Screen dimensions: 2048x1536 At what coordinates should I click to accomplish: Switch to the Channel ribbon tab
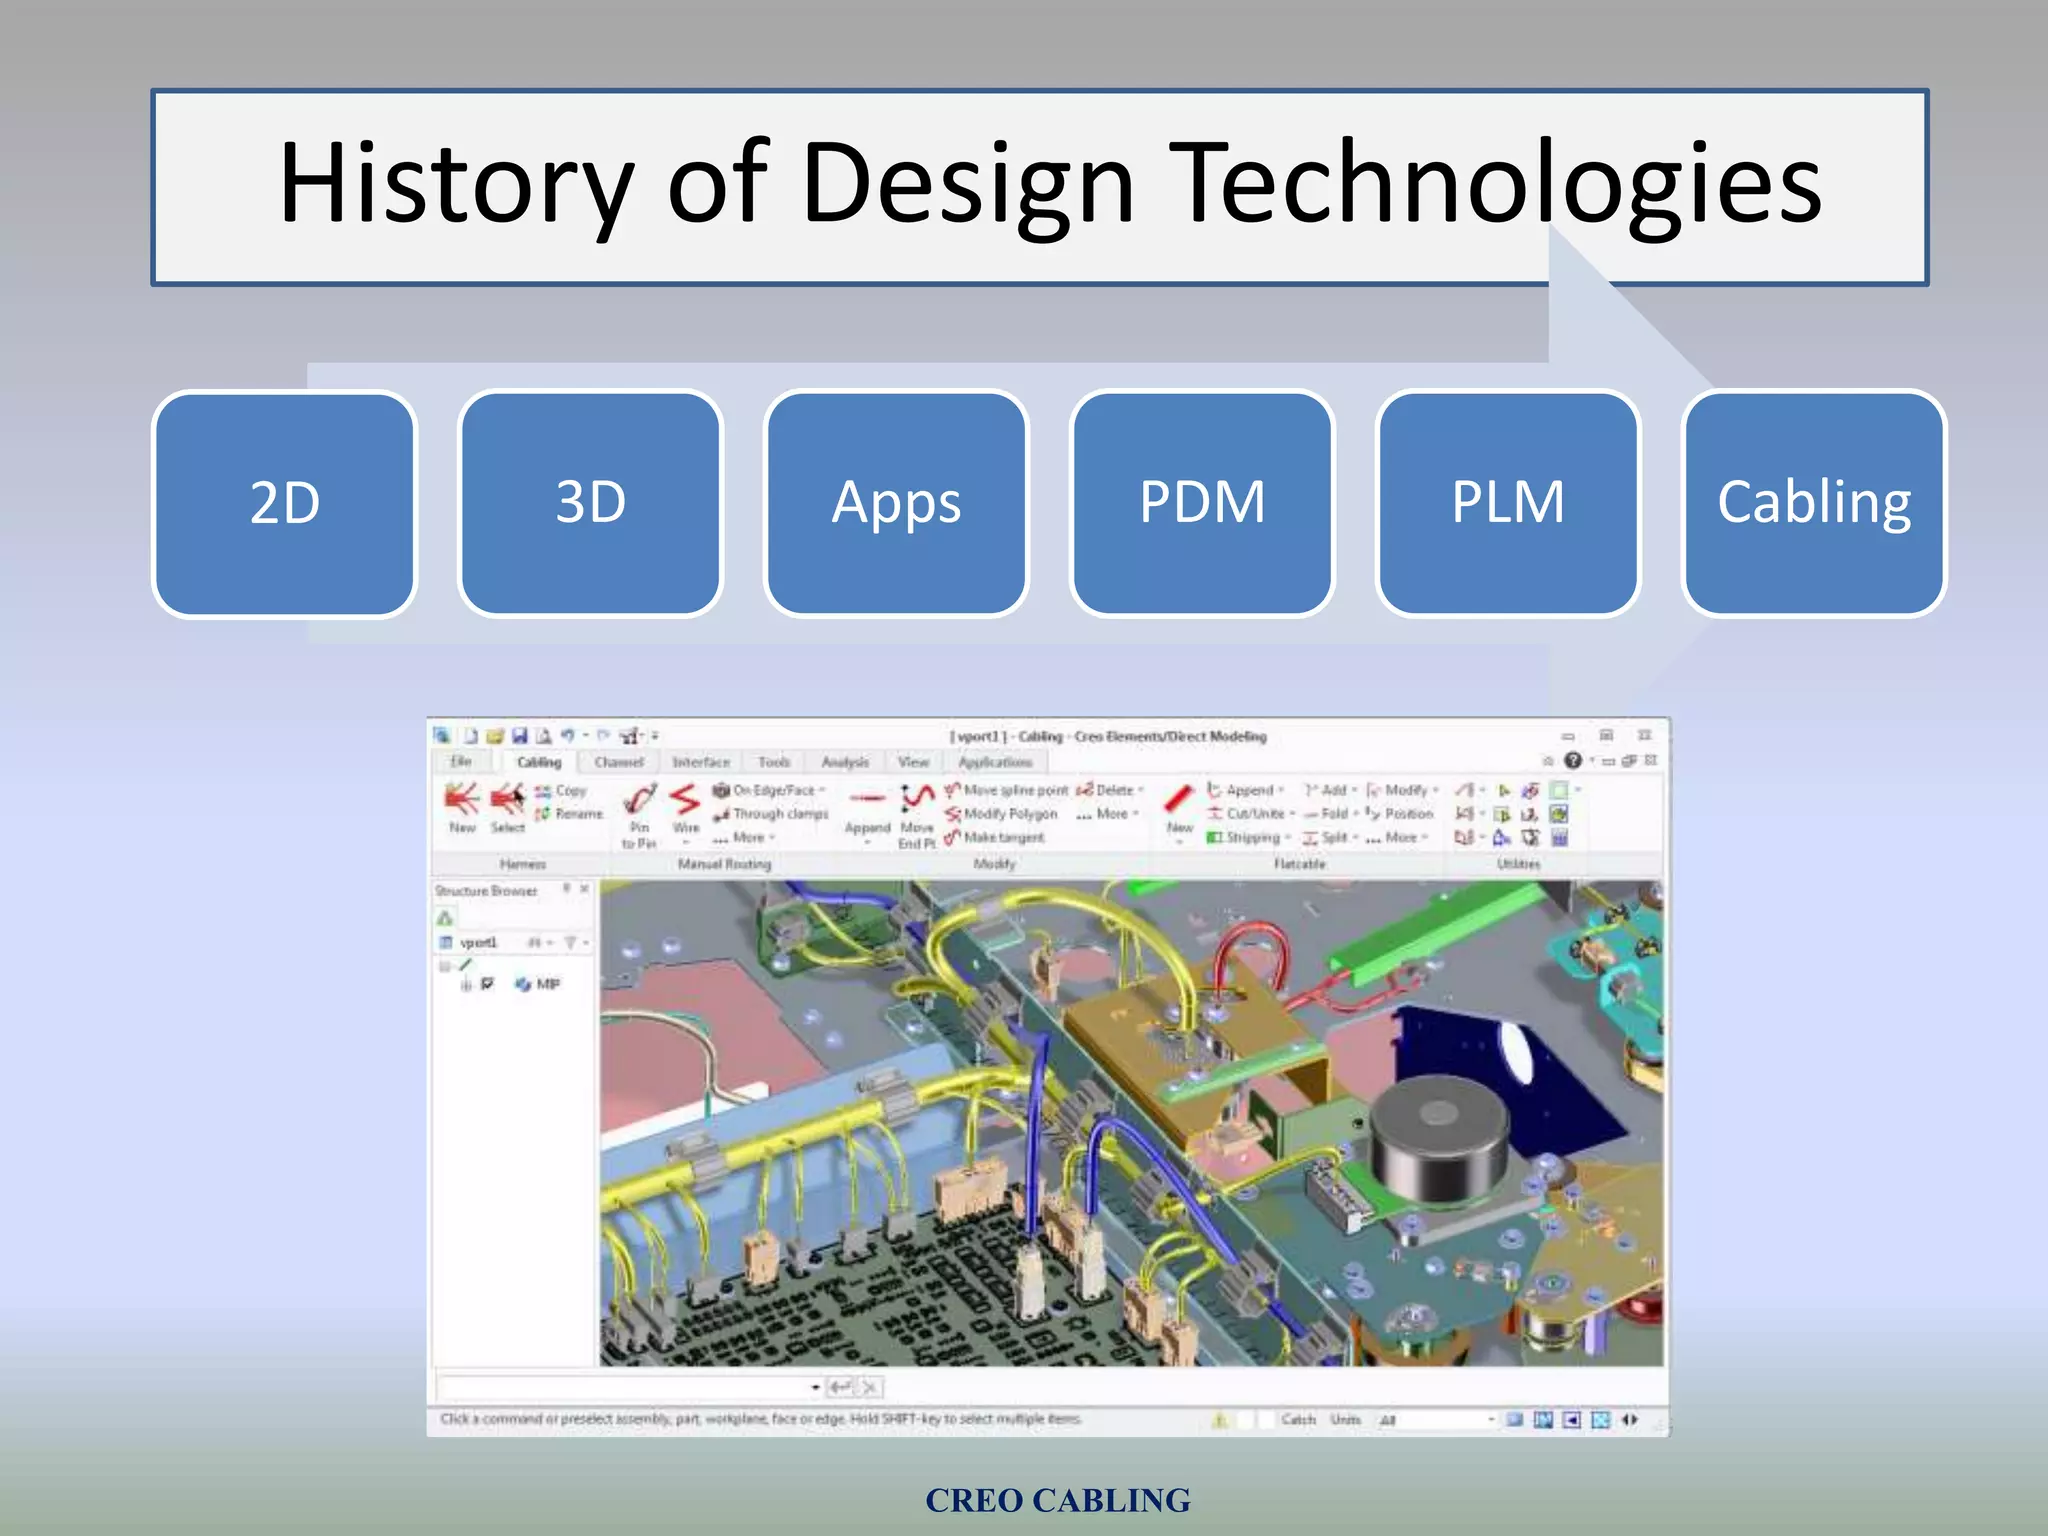tap(618, 763)
